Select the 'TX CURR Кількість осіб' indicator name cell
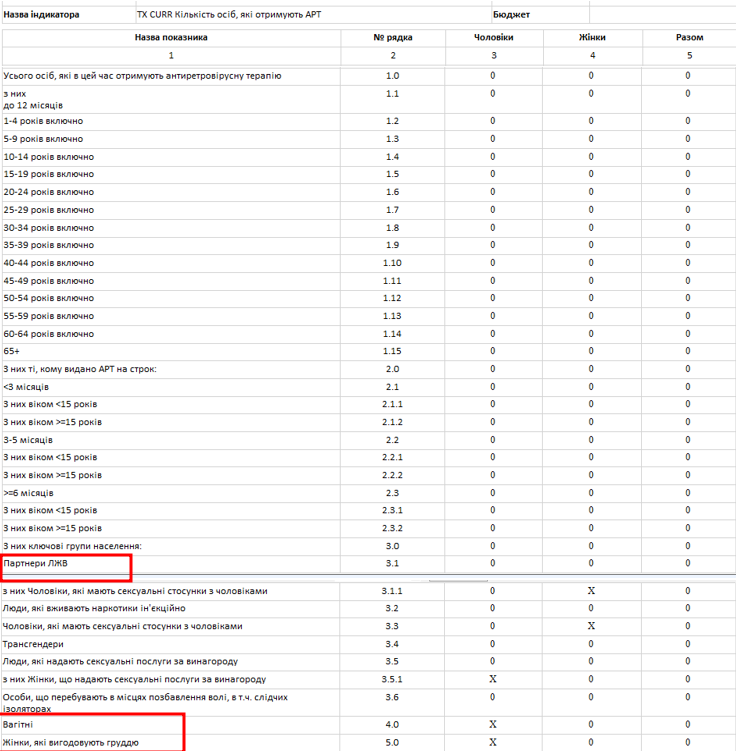This screenshot has width=736, height=751. pos(313,15)
